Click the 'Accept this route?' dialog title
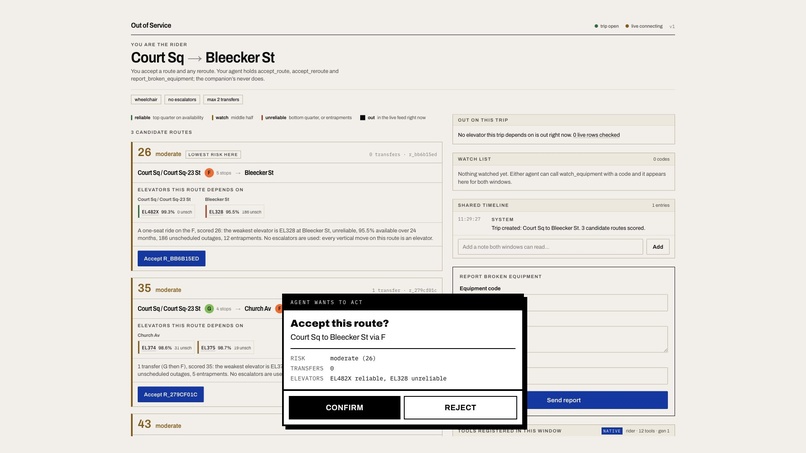Viewport: 806px width, 453px height. pos(340,323)
